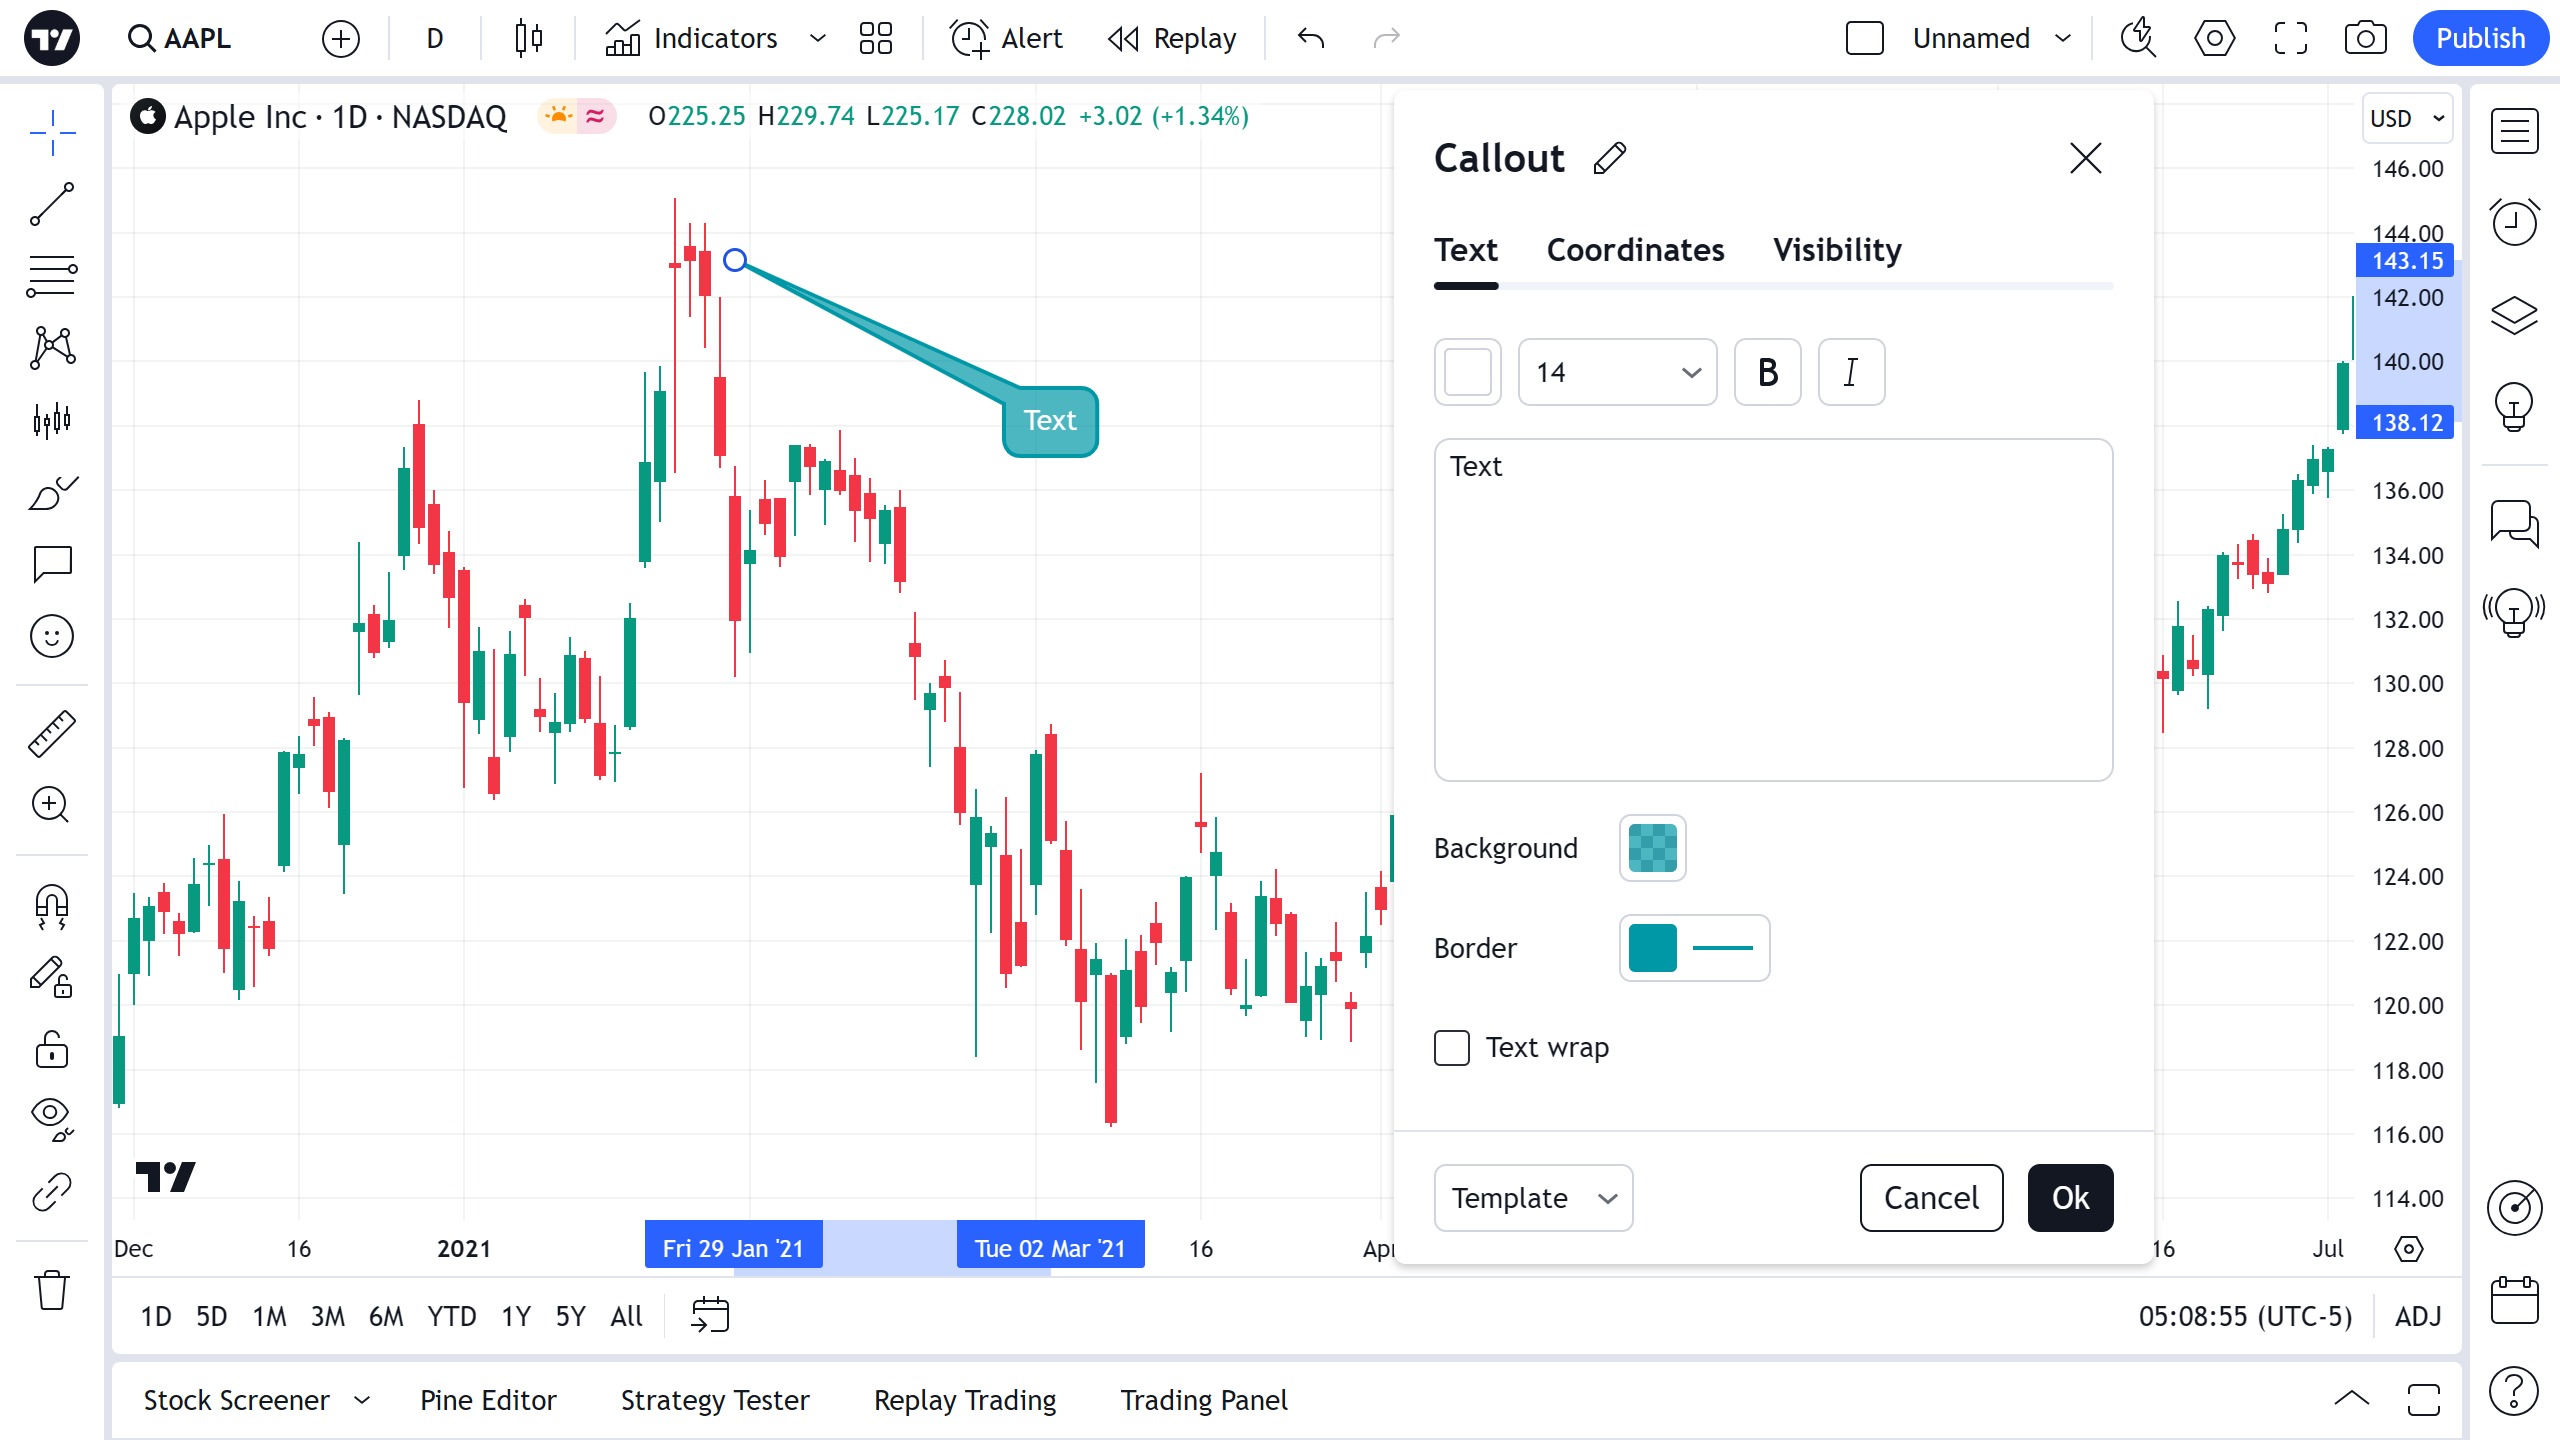
Task: Switch to the Coordinates tab
Action: (x=1635, y=250)
